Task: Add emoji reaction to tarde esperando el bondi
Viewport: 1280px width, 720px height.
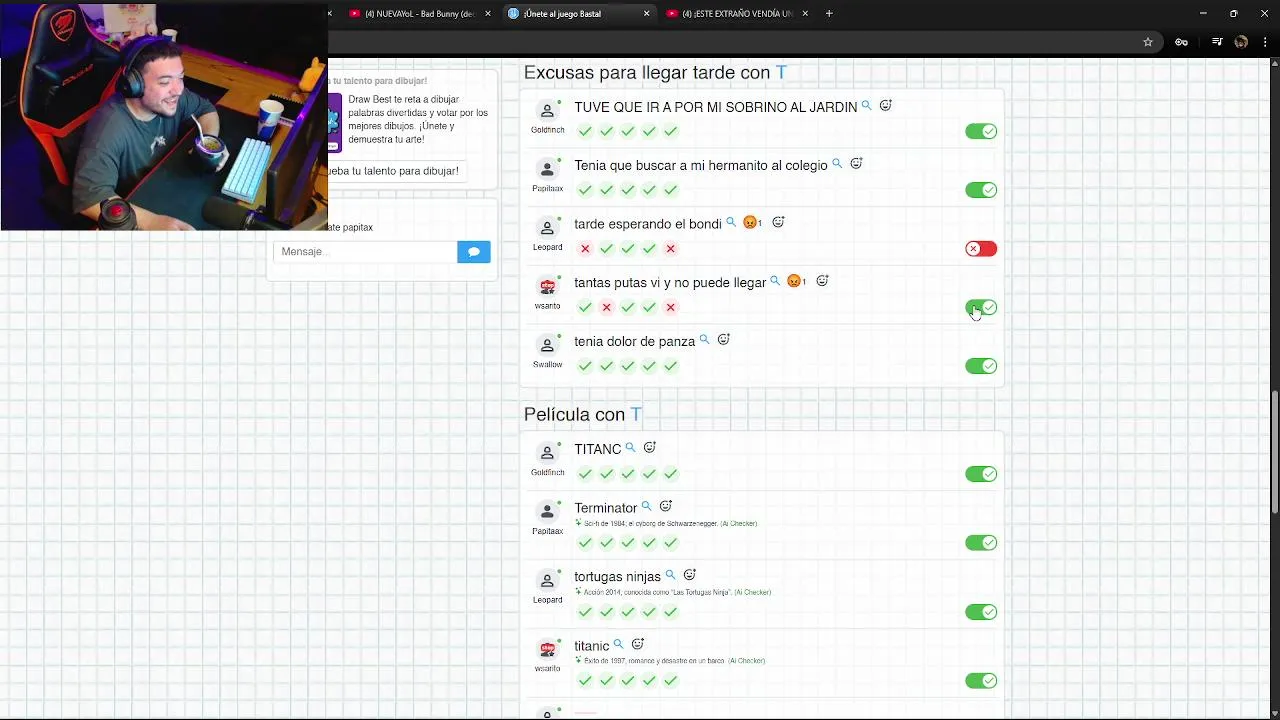Action: (x=778, y=222)
